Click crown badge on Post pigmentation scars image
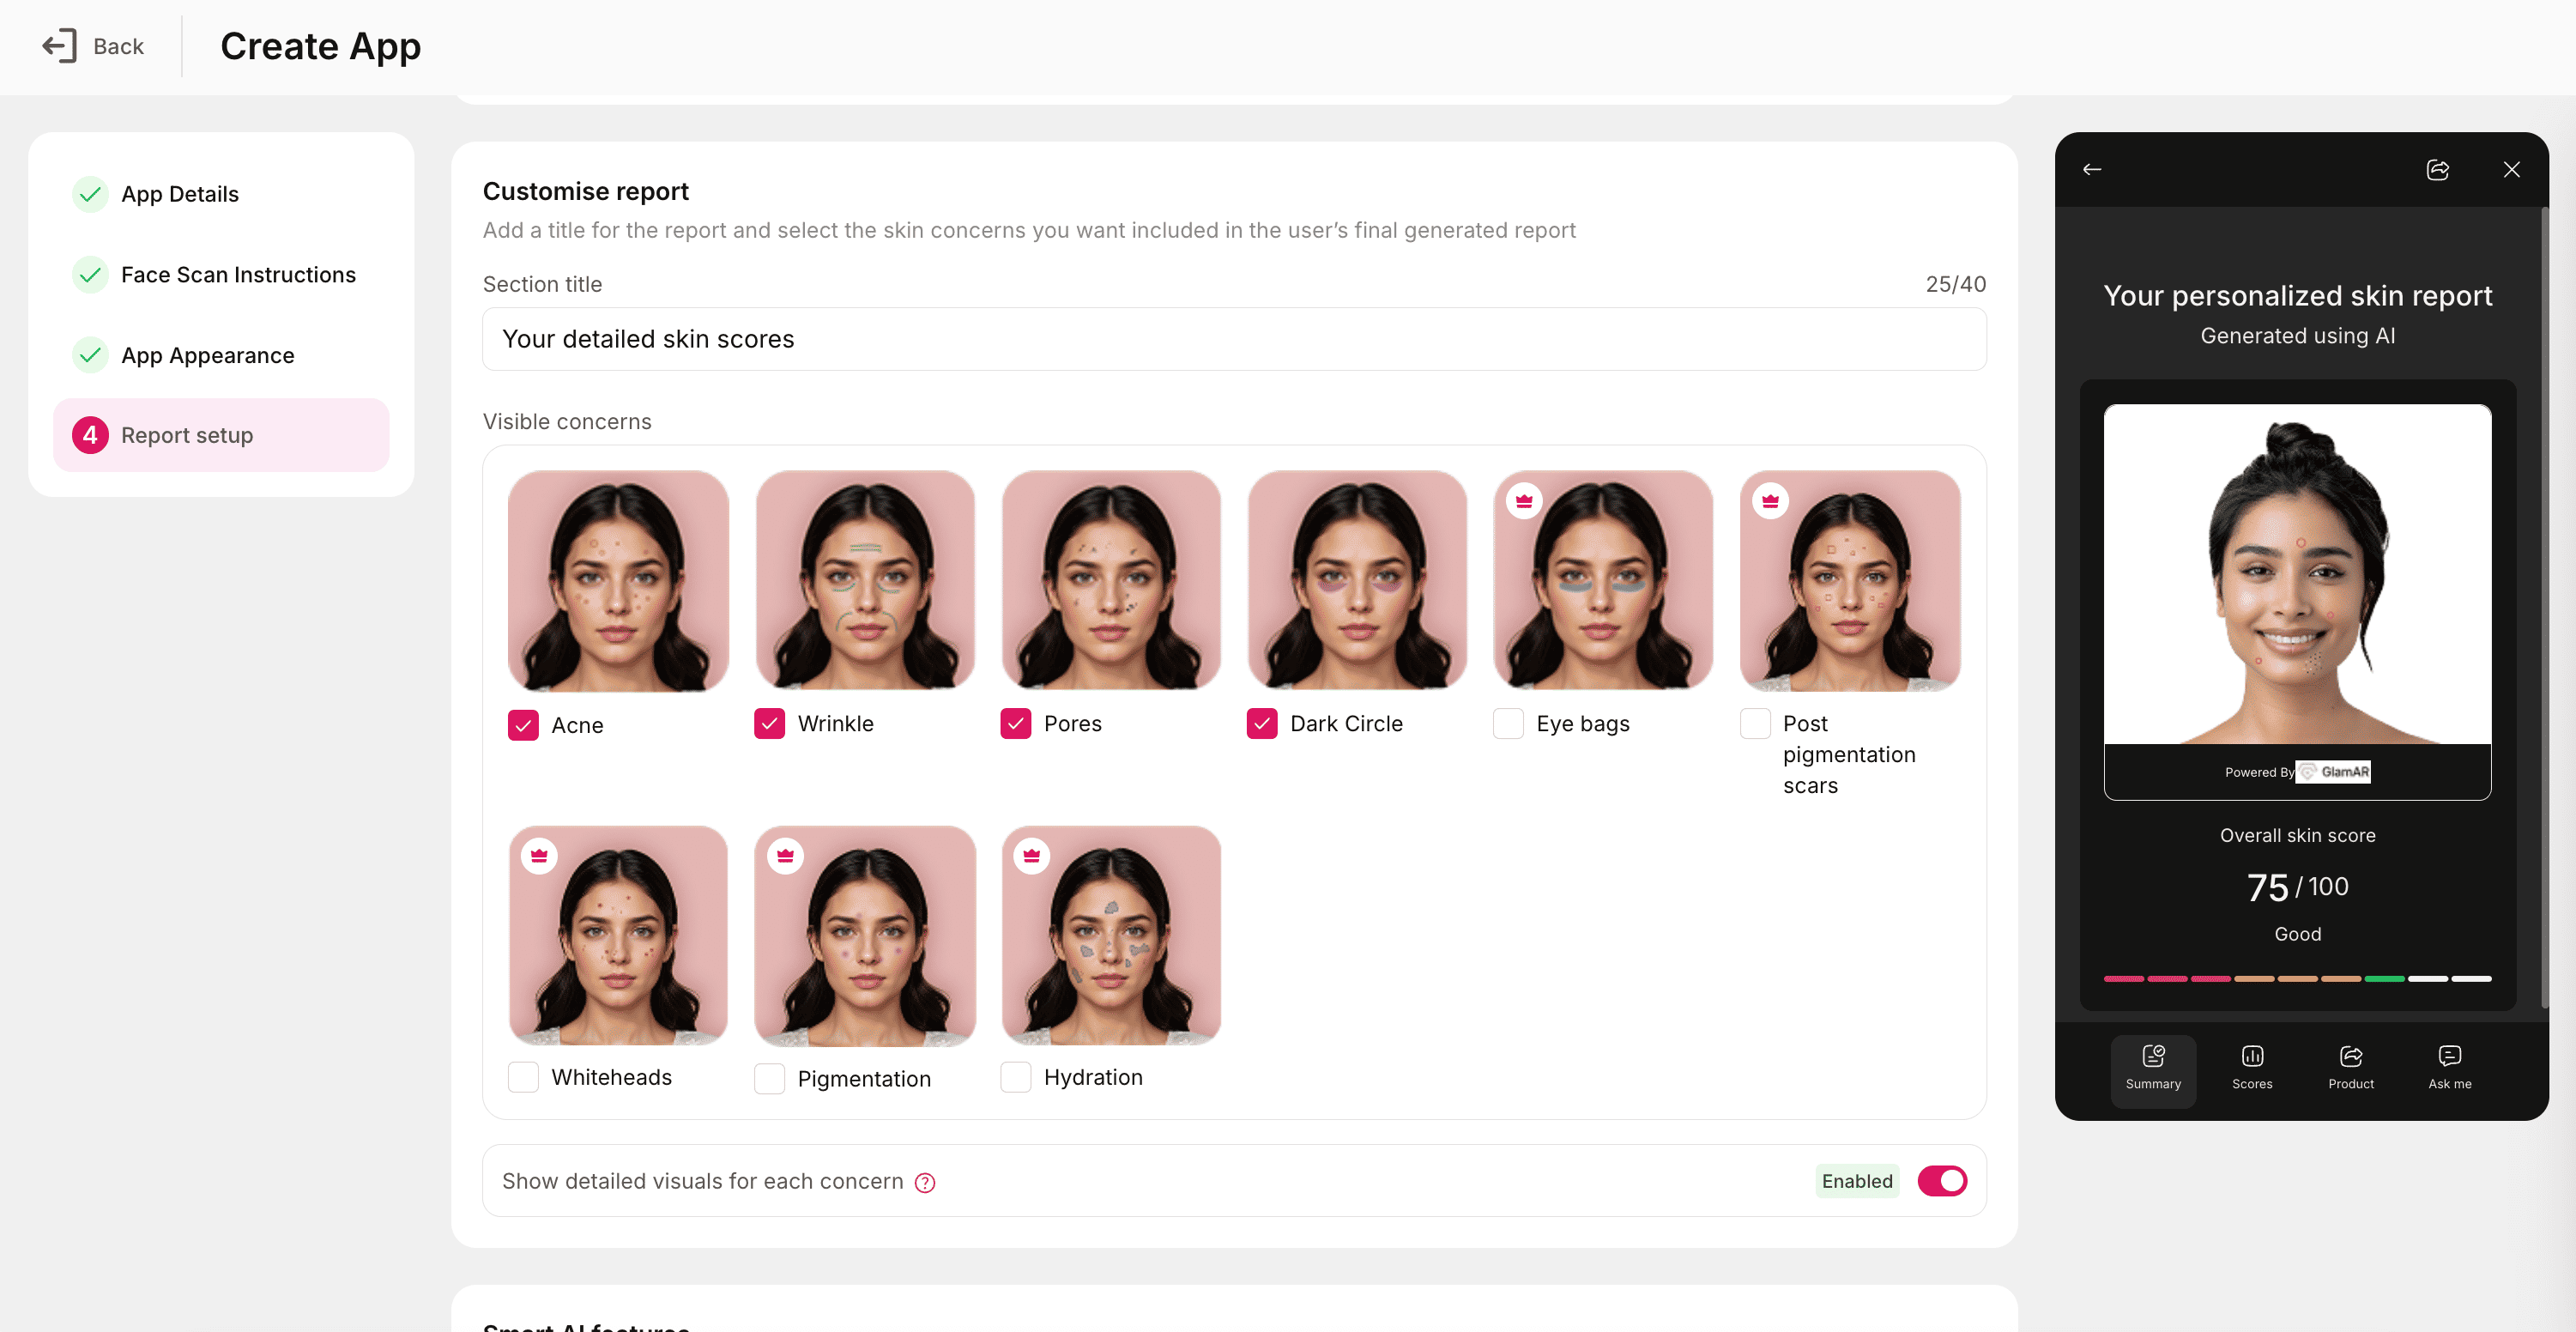The image size is (2576, 1332). pyautogui.click(x=1770, y=500)
